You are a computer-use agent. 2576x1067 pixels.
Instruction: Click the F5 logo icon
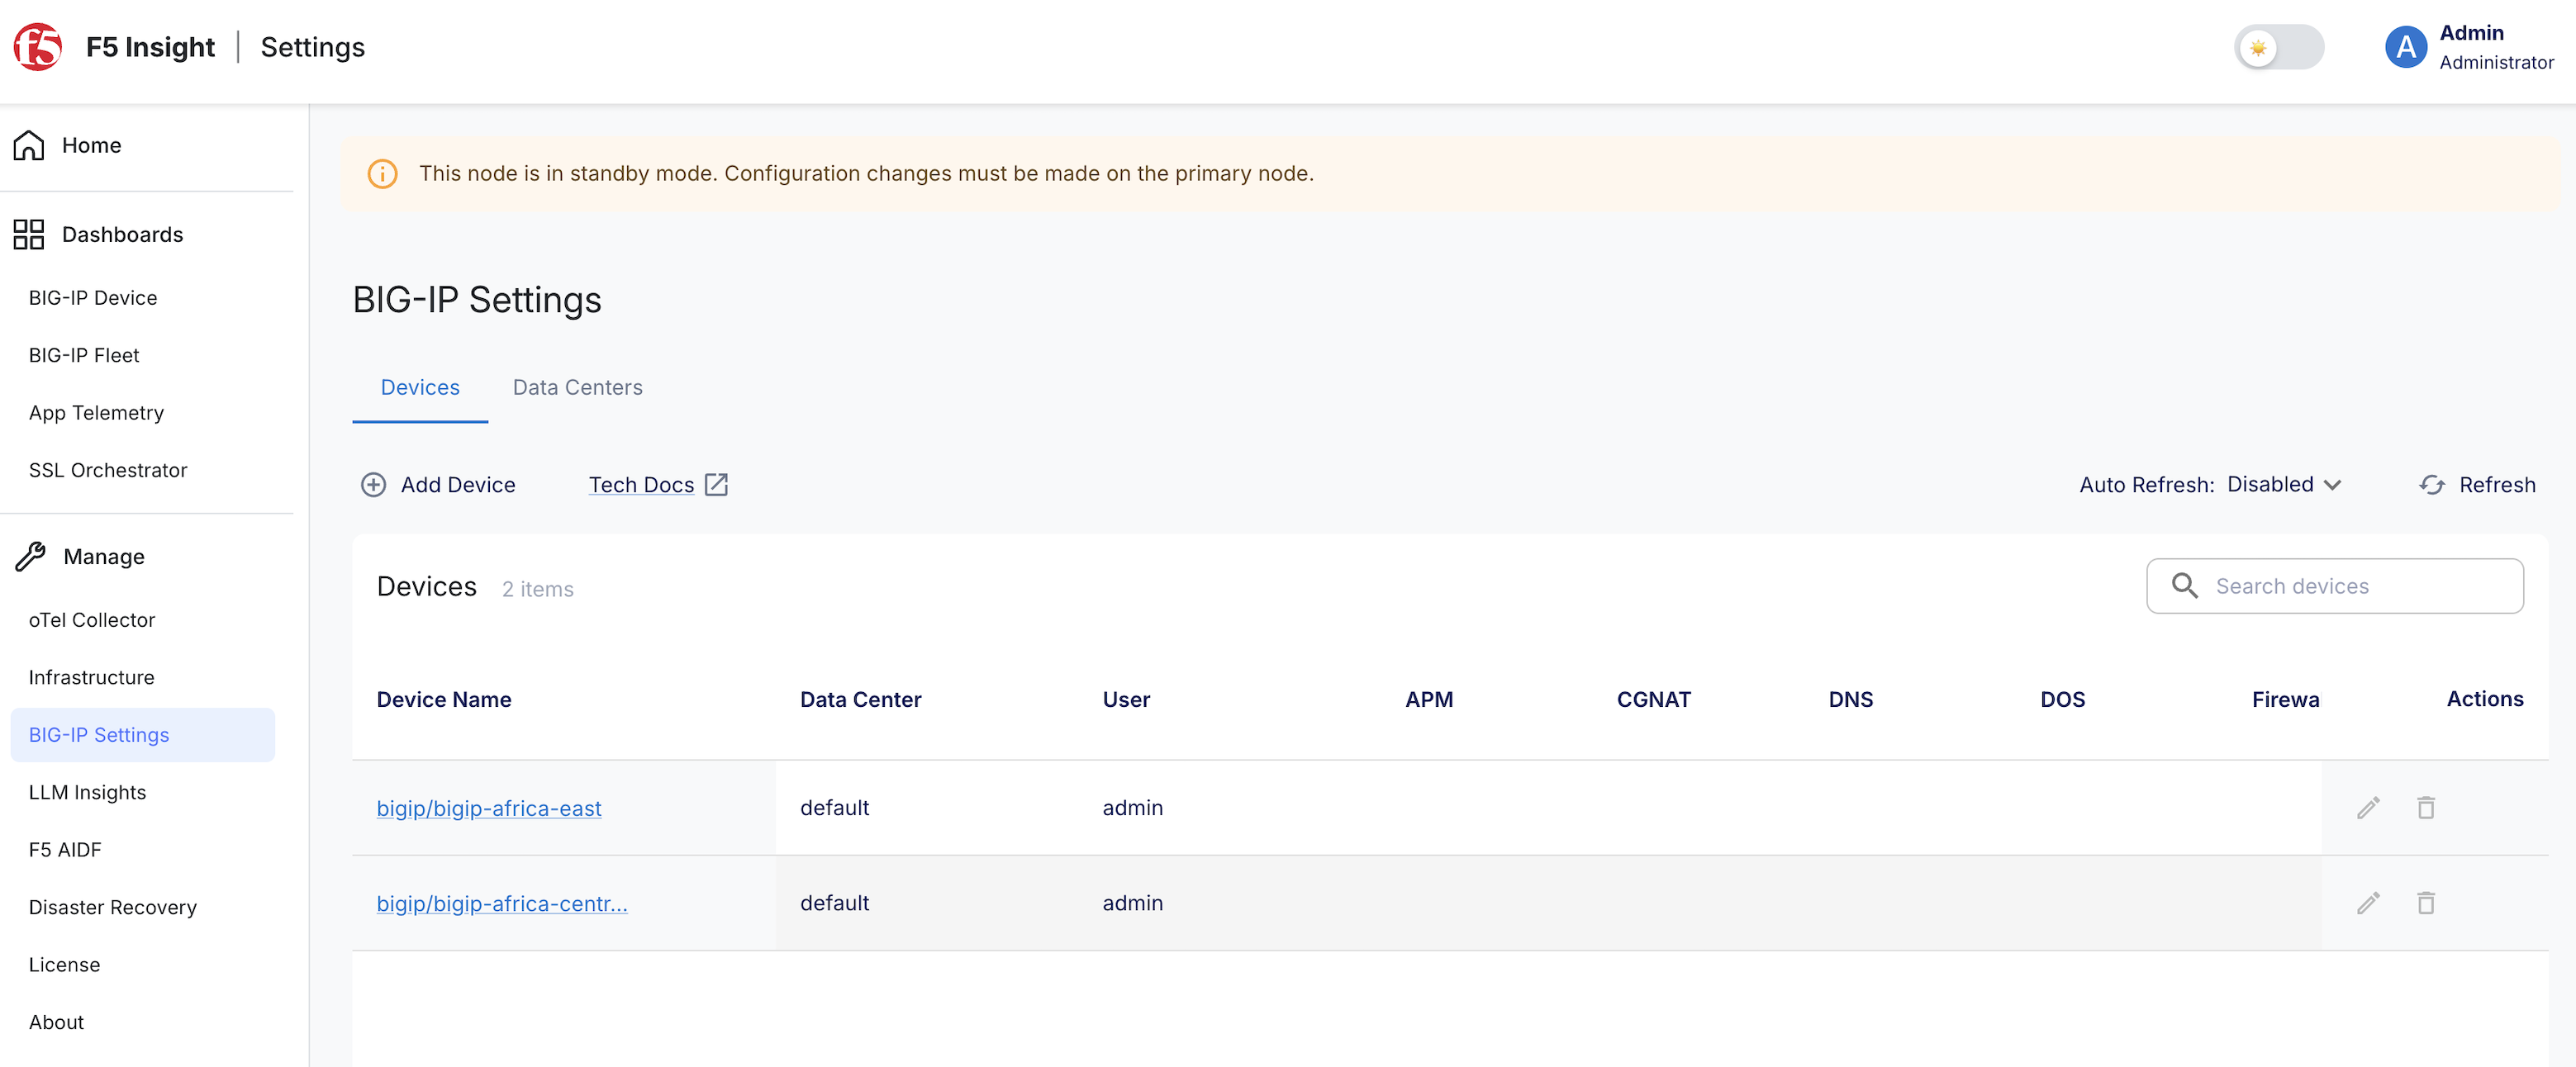(x=38, y=47)
